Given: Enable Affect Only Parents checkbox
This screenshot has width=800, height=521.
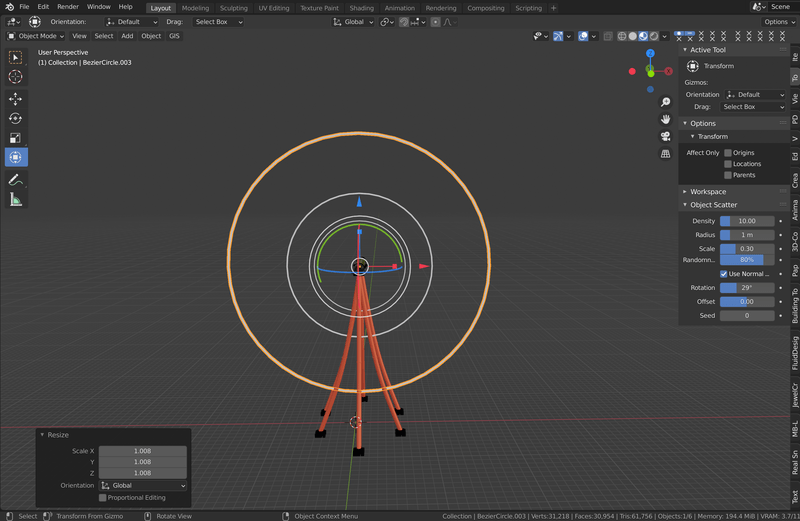Looking at the screenshot, I should (x=728, y=175).
